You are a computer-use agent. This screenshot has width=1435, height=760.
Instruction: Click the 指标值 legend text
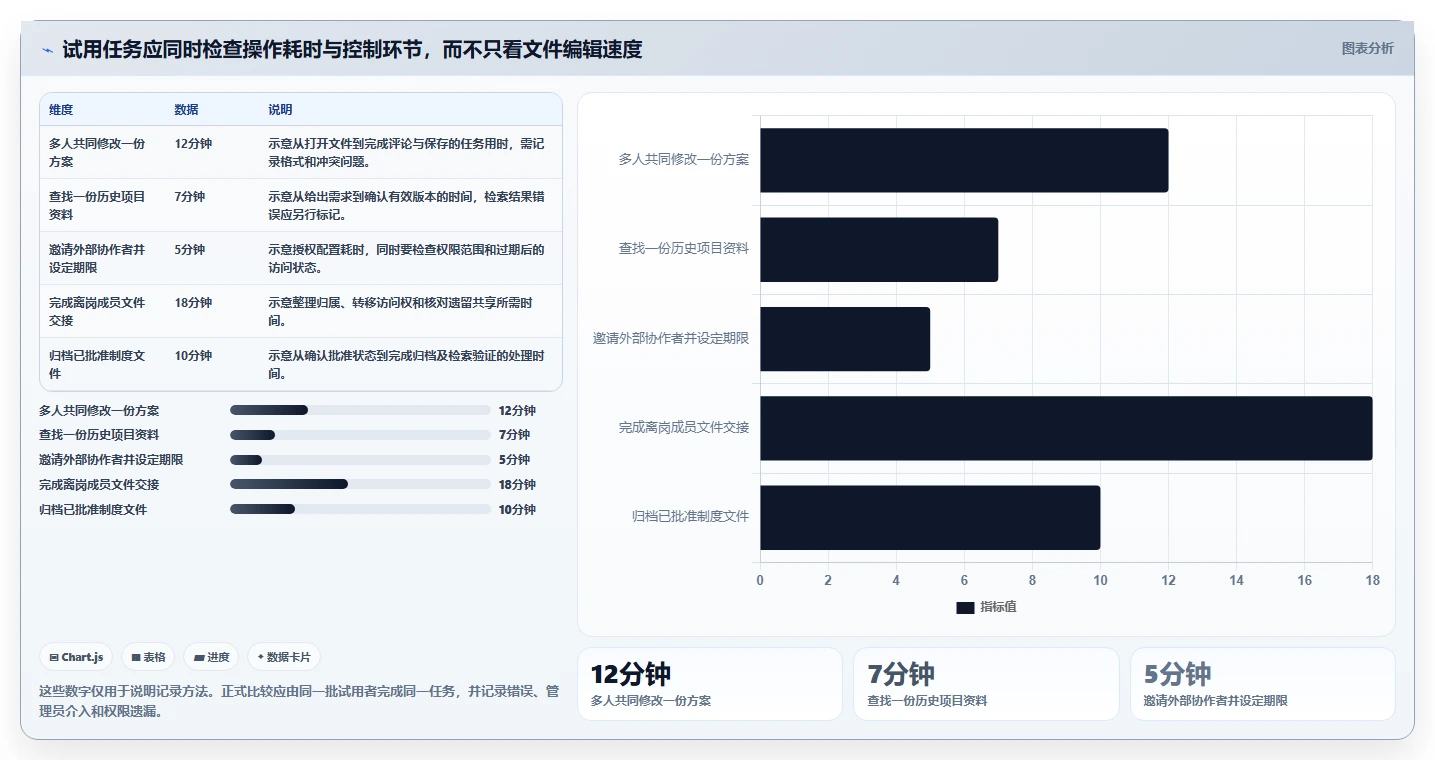click(x=998, y=607)
